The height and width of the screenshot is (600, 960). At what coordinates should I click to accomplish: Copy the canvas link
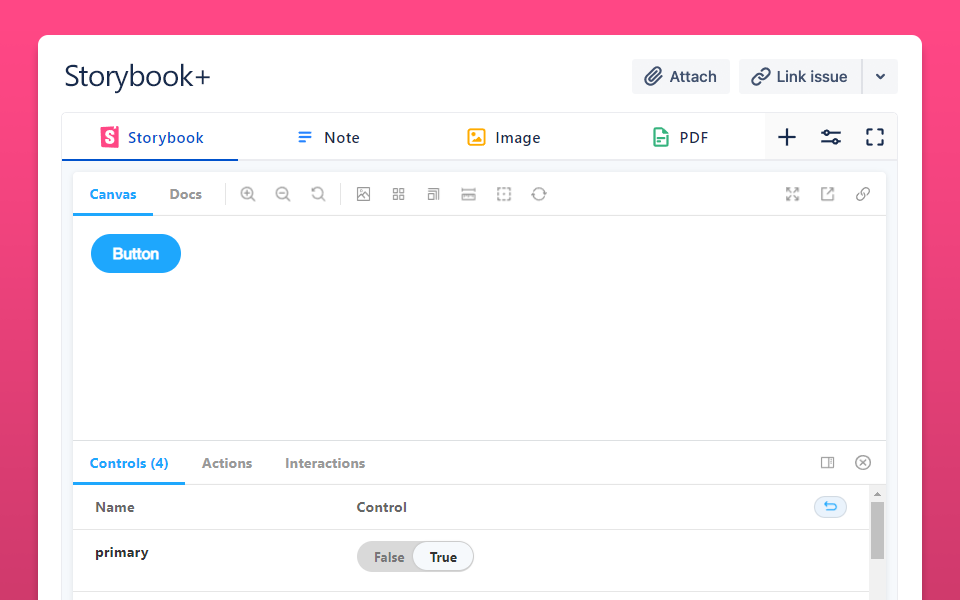click(x=863, y=194)
